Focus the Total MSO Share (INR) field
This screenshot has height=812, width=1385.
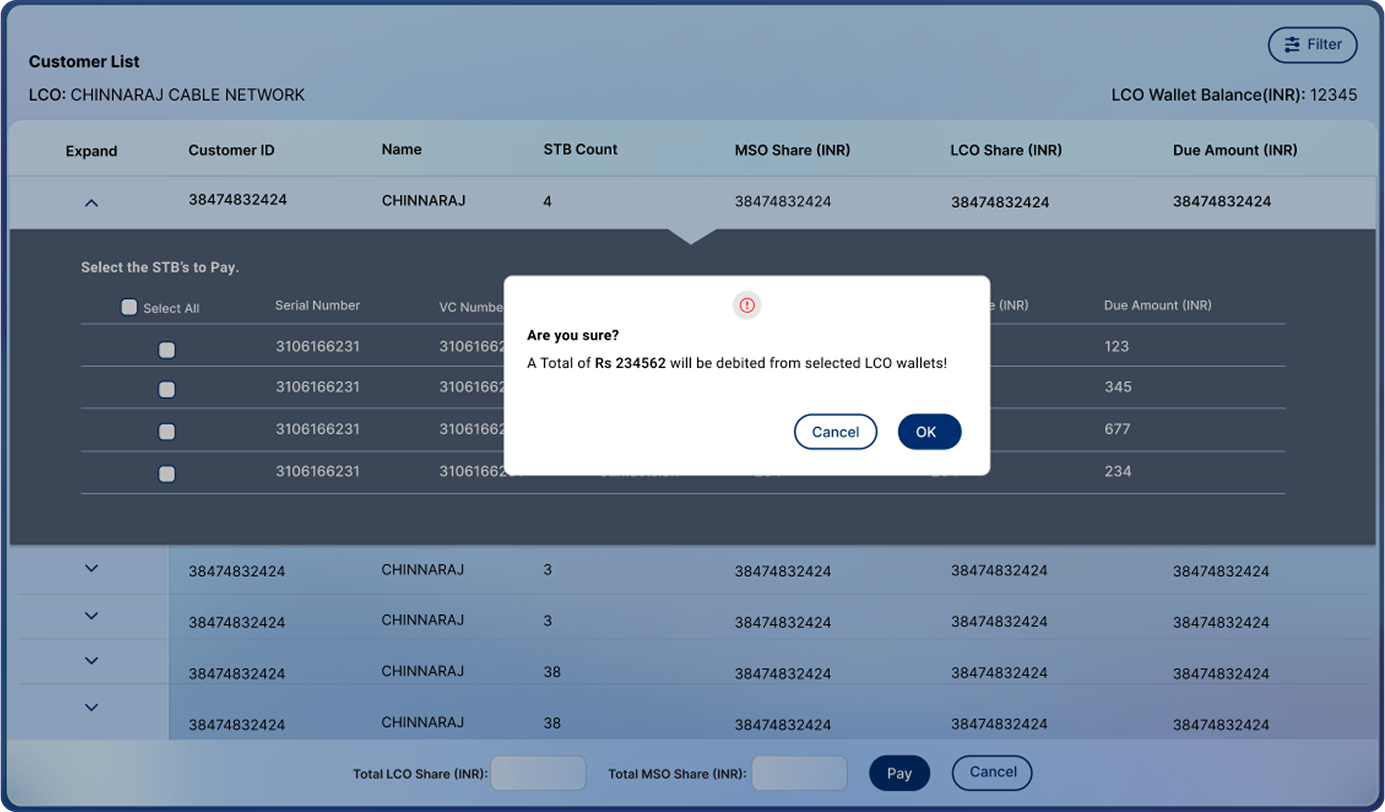tap(799, 773)
